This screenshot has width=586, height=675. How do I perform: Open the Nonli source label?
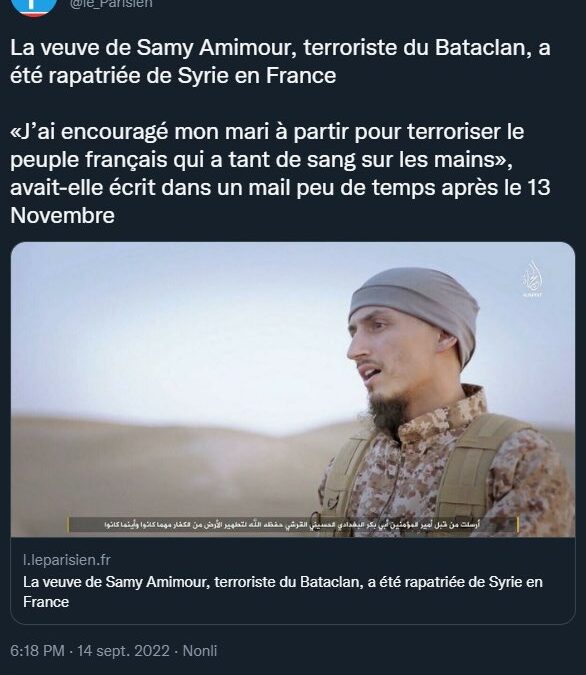(x=199, y=650)
